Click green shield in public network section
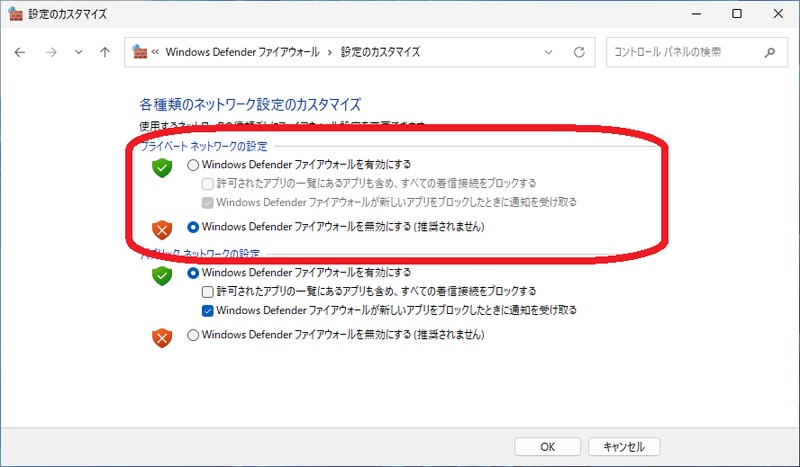This screenshot has height=467, width=800. tap(162, 276)
